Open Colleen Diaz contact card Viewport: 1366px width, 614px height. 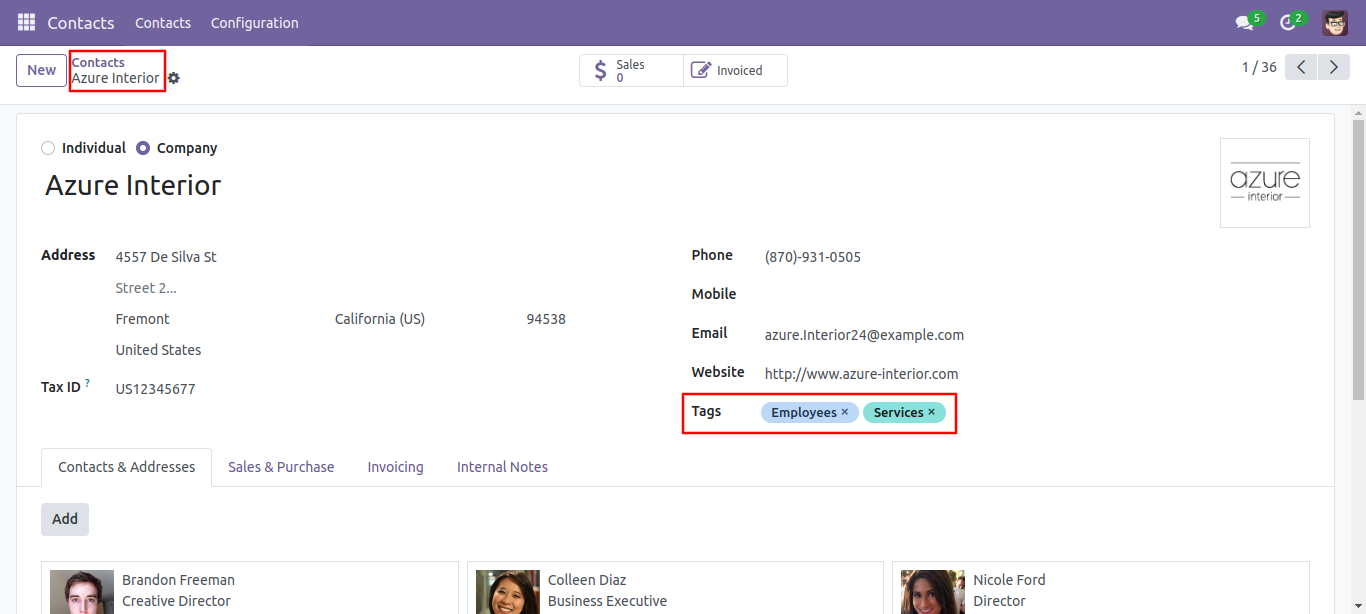click(675, 588)
